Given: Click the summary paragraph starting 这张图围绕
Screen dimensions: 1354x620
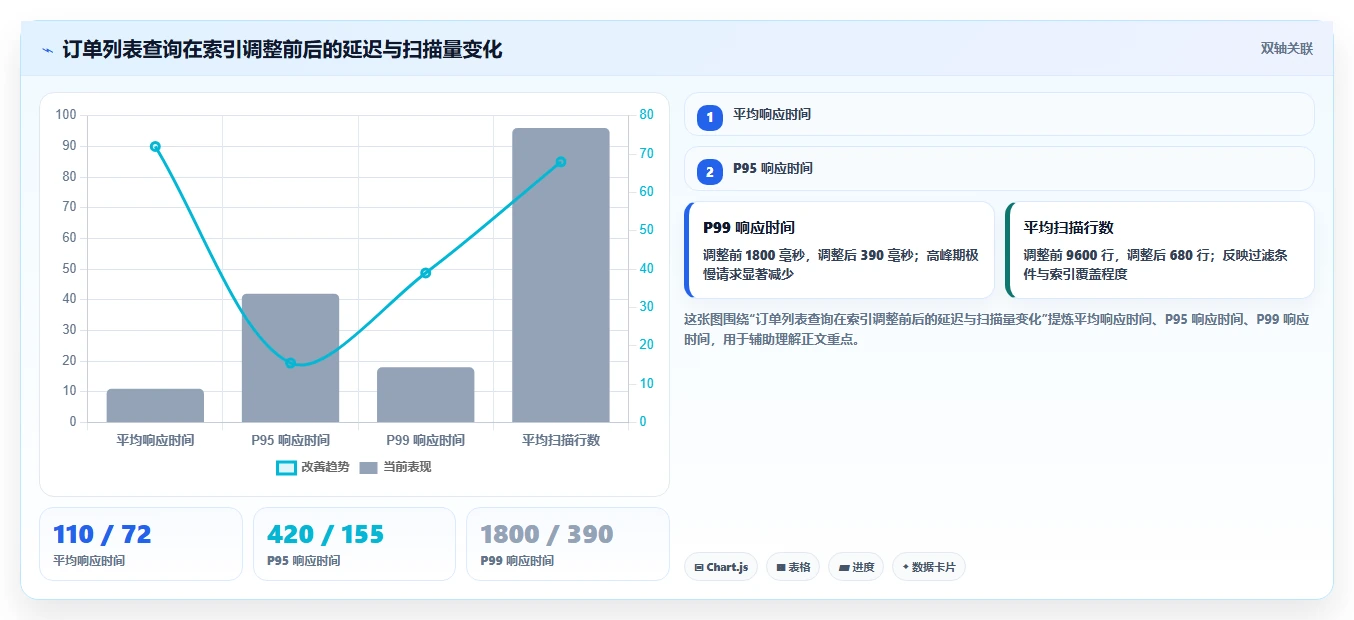Looking at the screenshot, I should (x=997, y=329).
